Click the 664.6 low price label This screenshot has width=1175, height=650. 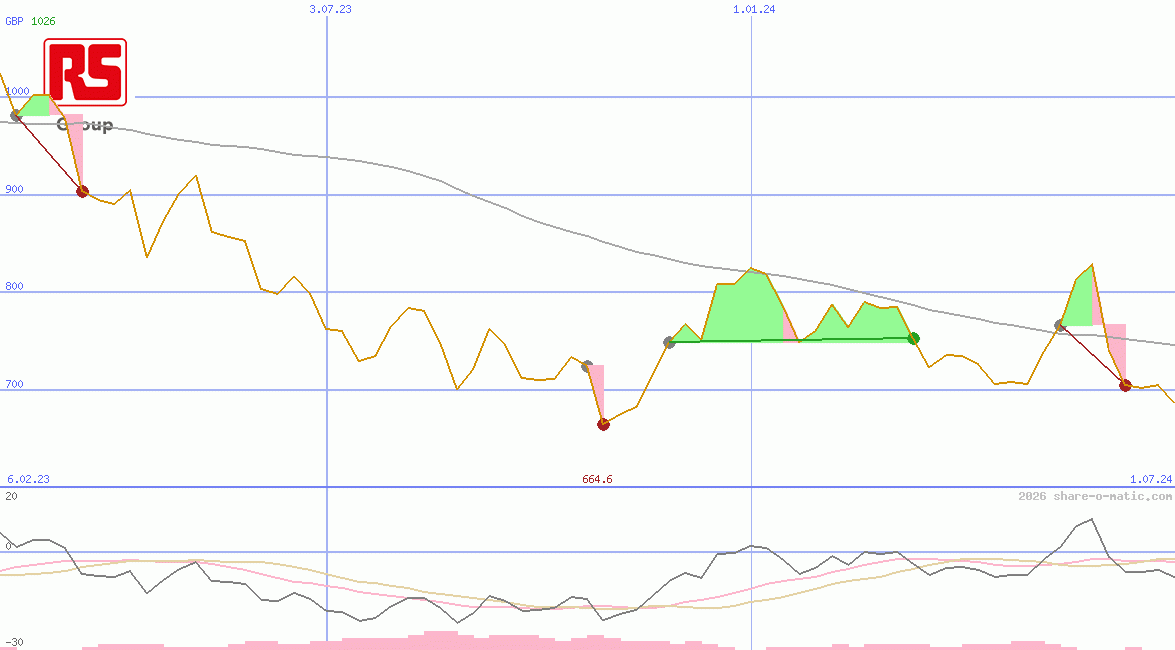tap(595, 479)
